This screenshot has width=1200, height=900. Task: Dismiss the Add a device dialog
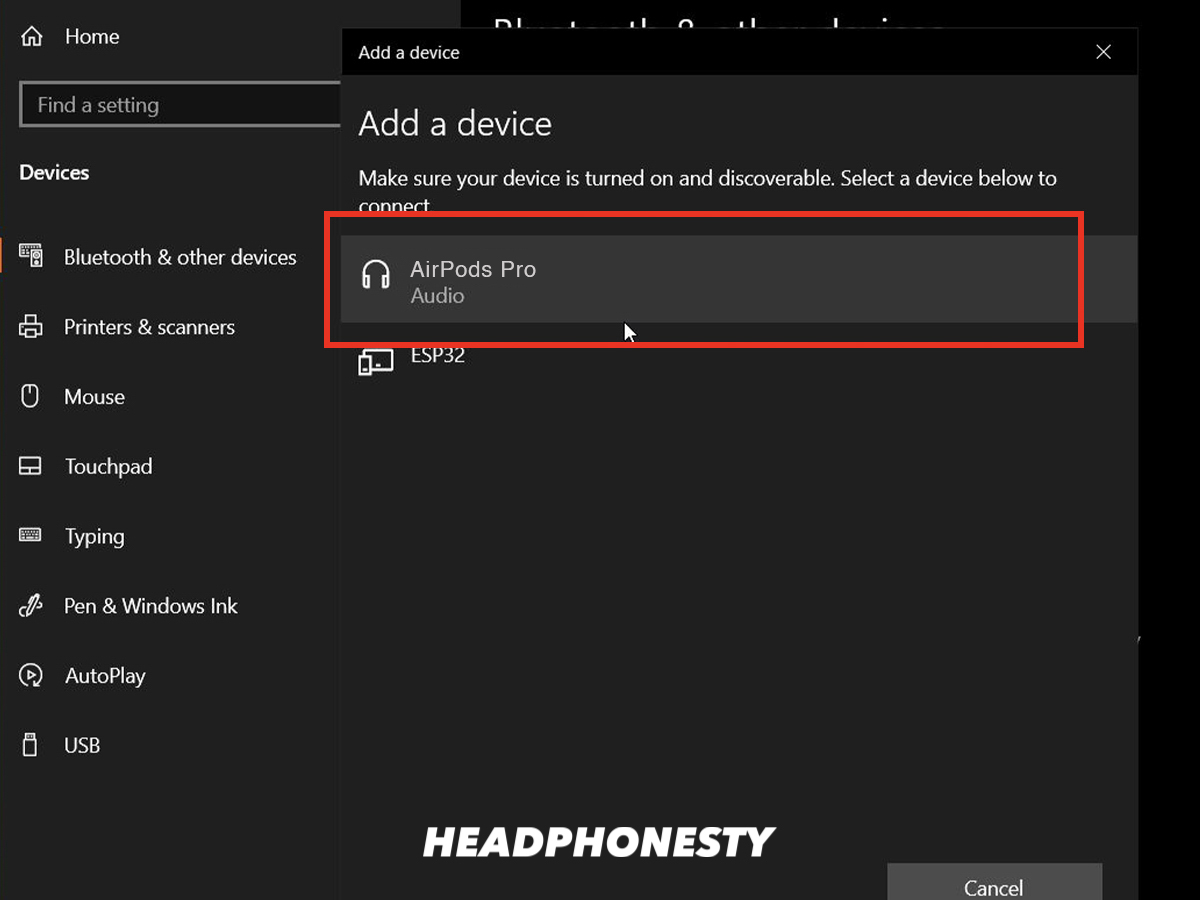(x=1103, y=51)
